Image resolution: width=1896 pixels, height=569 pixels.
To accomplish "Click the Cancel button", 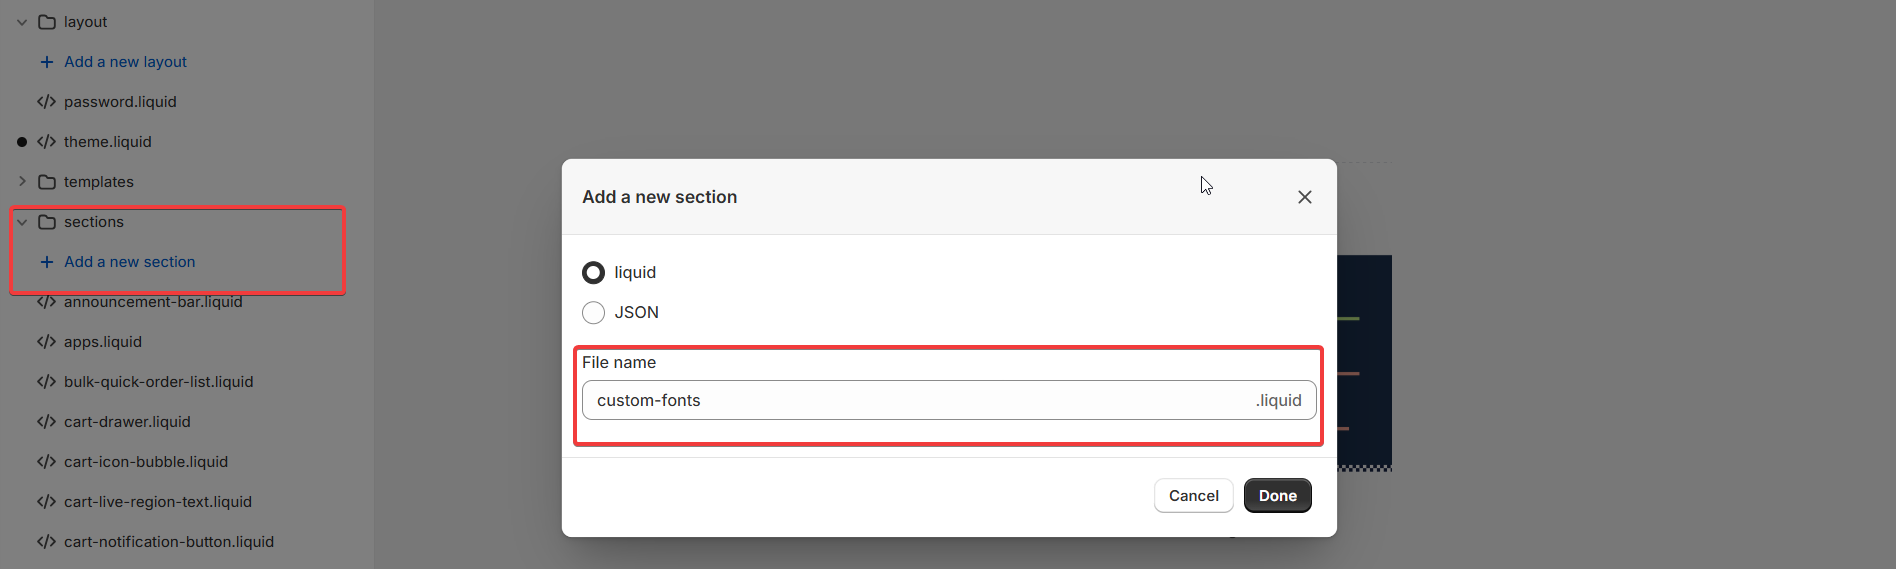I will tap(1193, 495).
